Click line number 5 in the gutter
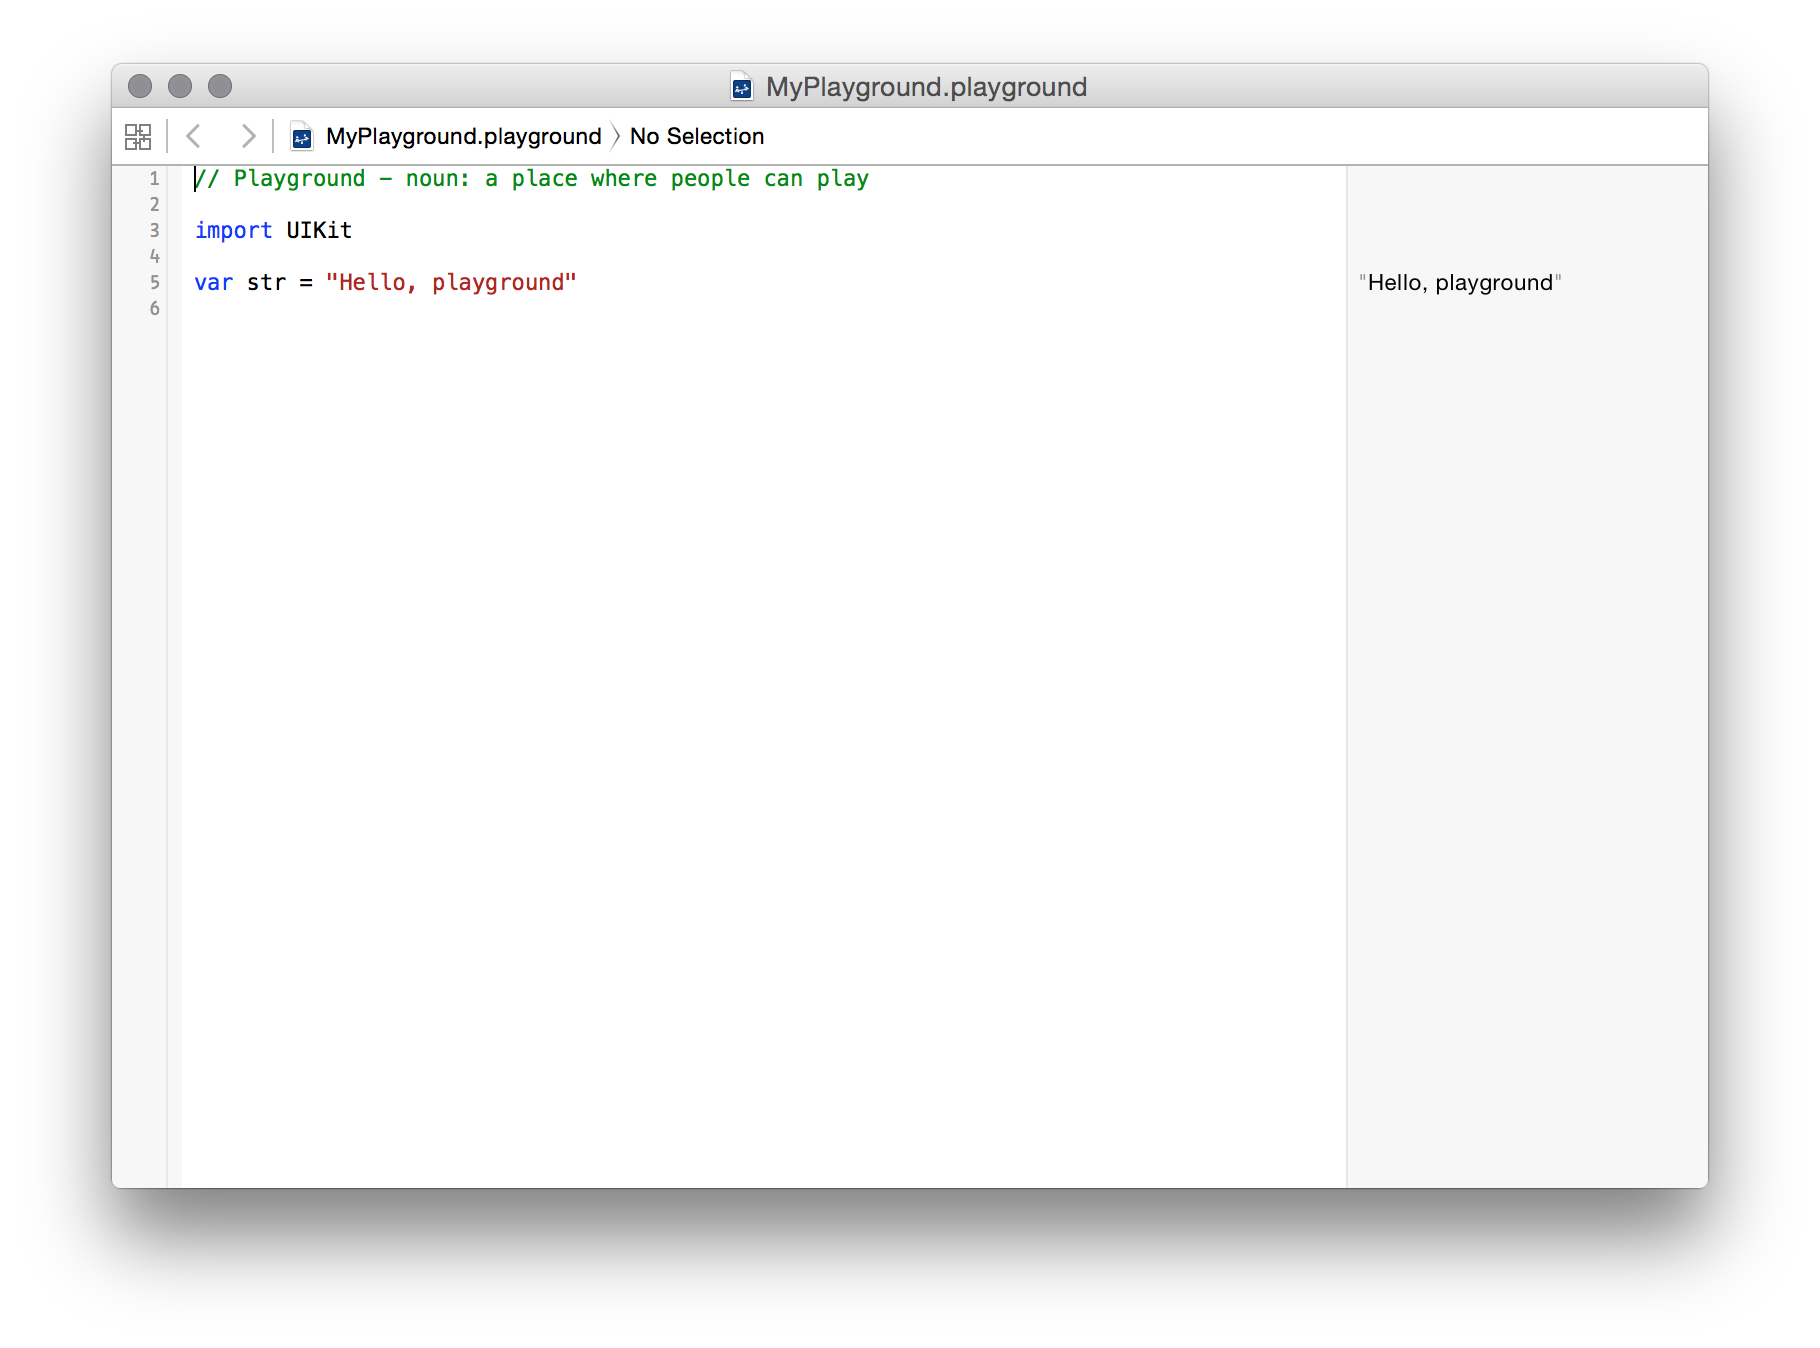This screenshot has width=1820, height=1348. click(x=155, y=283)
